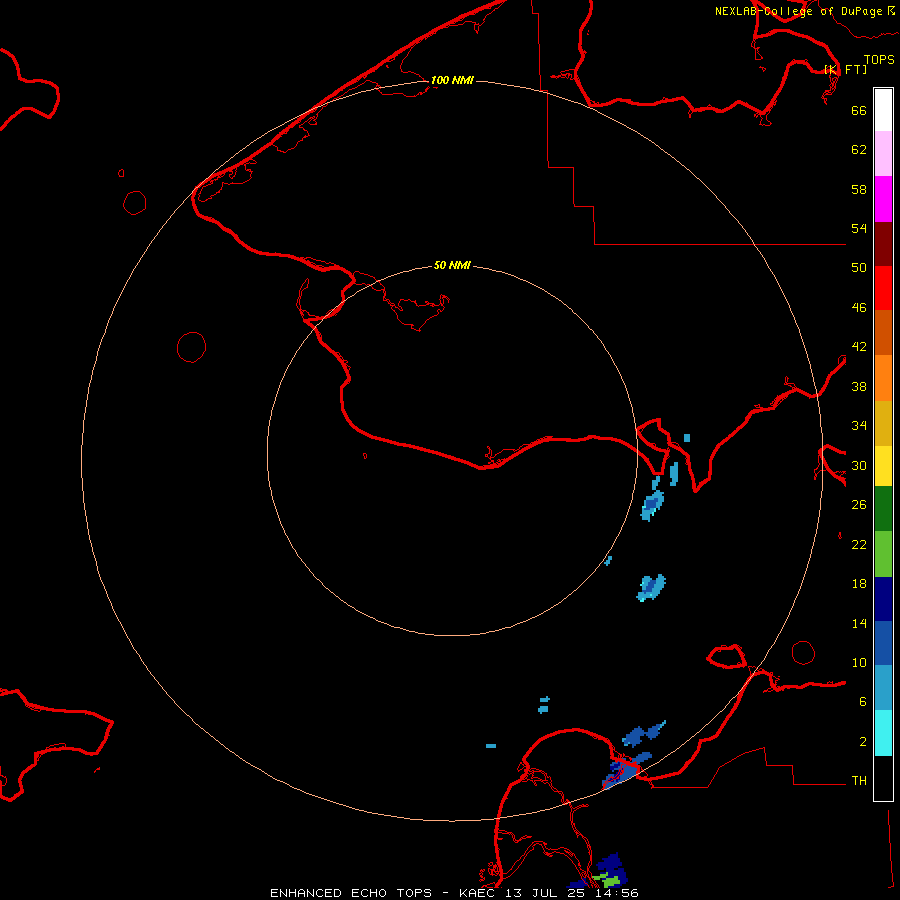Click the TOPS legend title
Screen dimensions: 900x900
(879, 60)
